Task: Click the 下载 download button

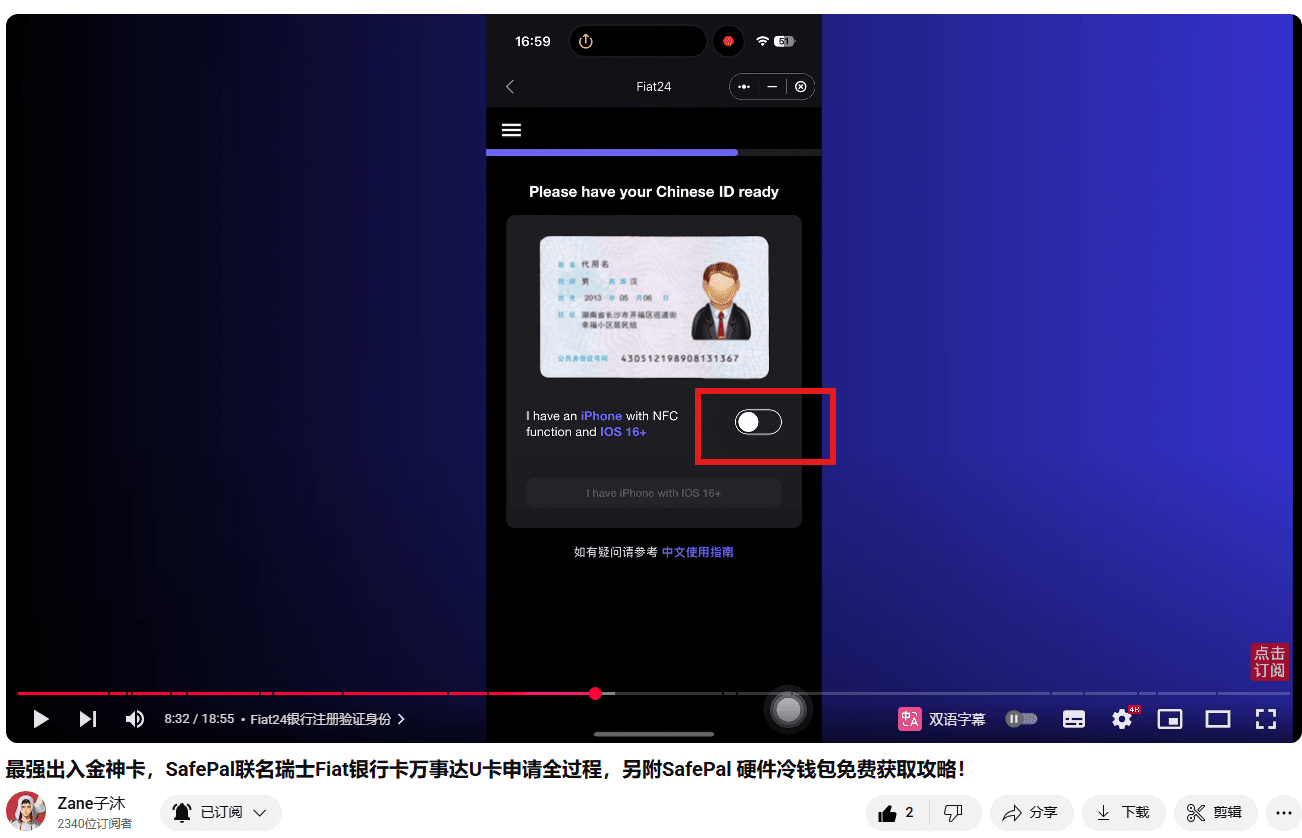Action: point(1123,813)
